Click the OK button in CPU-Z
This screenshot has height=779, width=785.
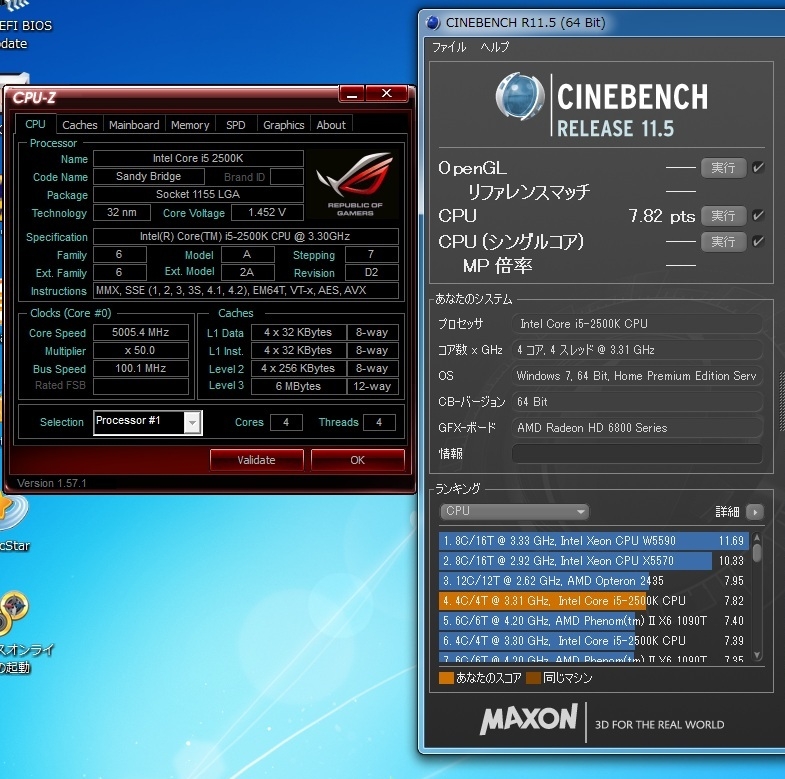point(357,460)
